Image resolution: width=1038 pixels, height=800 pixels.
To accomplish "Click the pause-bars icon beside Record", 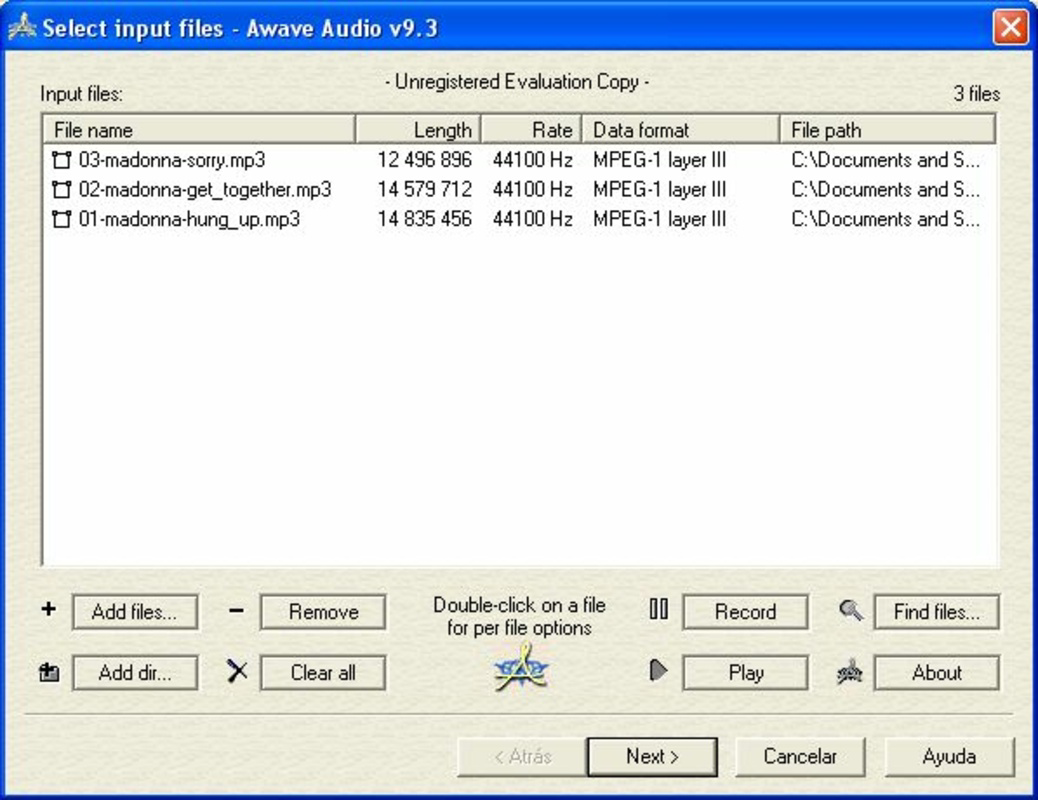I will tap(659, 609).
